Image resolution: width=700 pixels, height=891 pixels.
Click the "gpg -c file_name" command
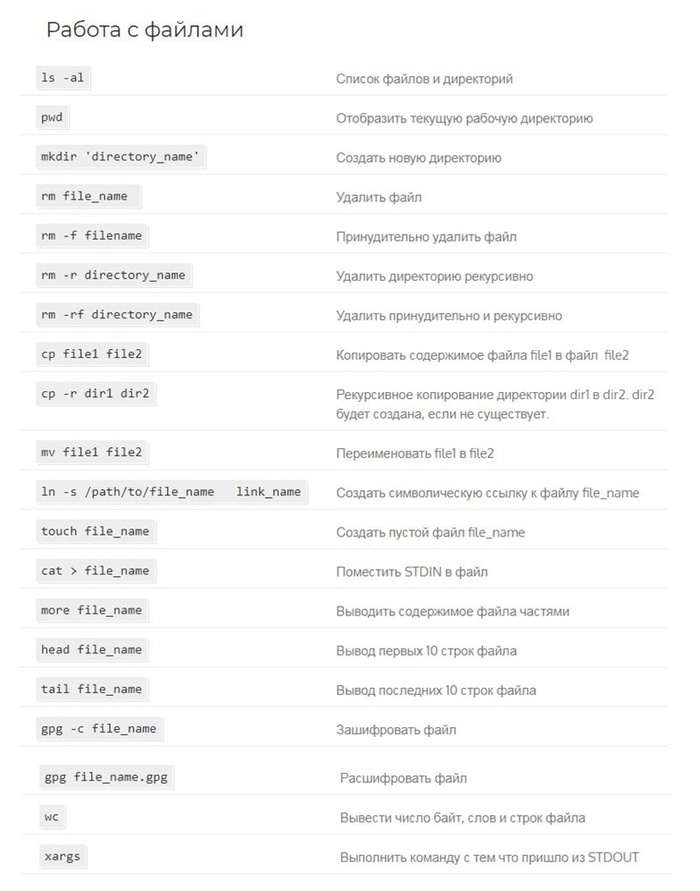(x=99, y=729)
